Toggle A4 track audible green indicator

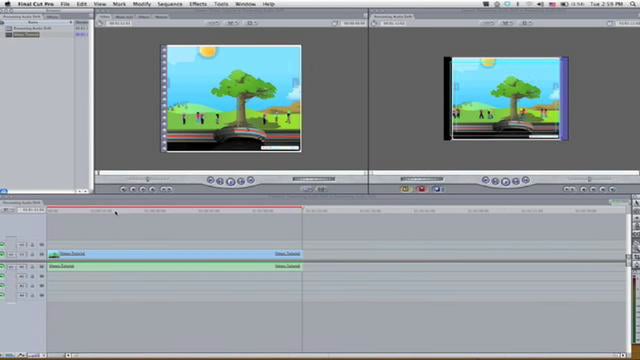click(x=2, y=295)
